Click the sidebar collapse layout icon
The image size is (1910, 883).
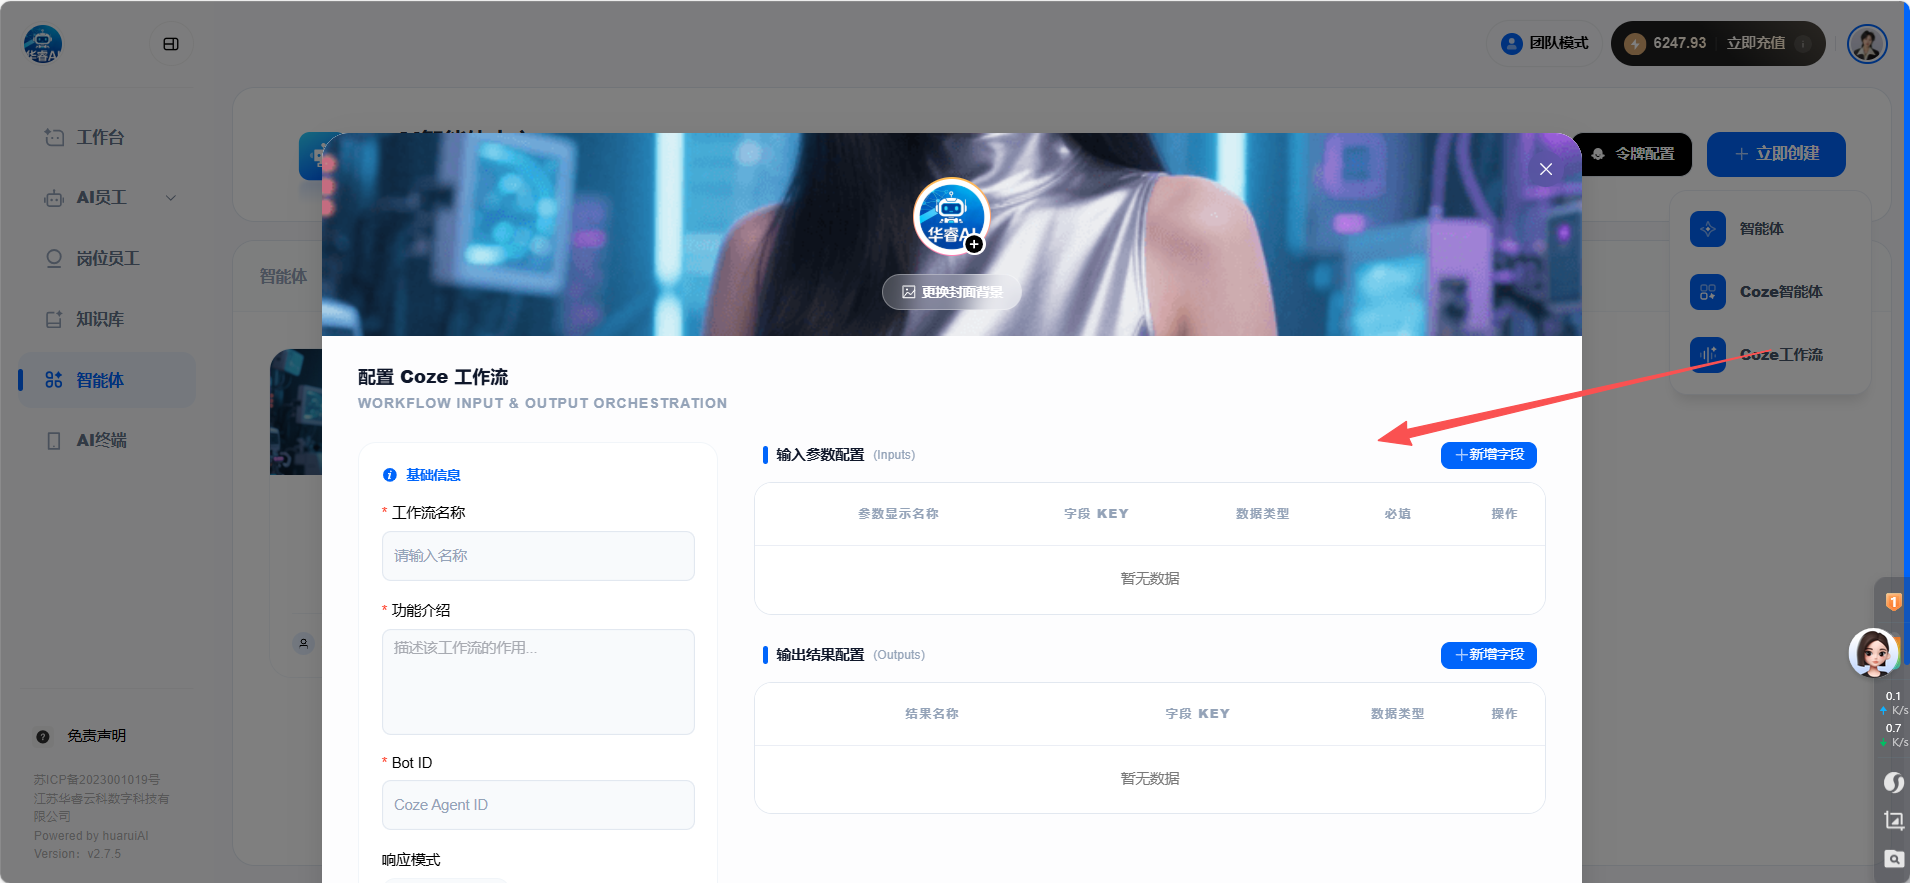tap(171, 44)
